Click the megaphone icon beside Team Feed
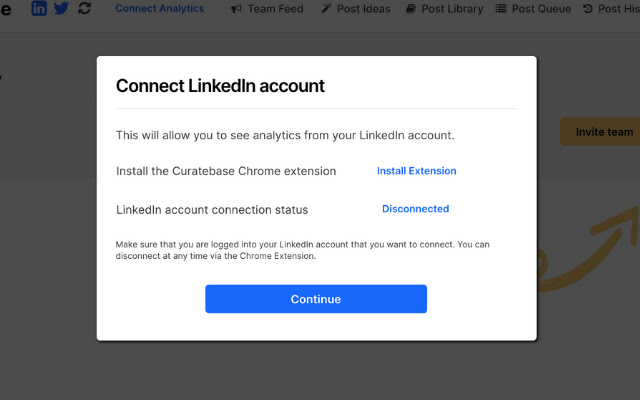Image resolution: width=640 pixels, height=400 pixels. tap(236, 9)
